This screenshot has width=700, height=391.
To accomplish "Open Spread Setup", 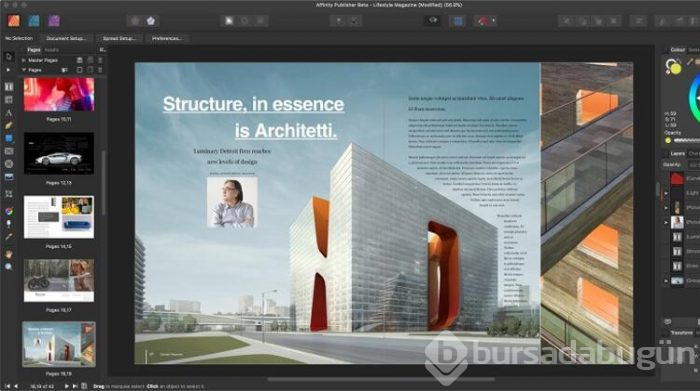I will [x=119, y=38].
